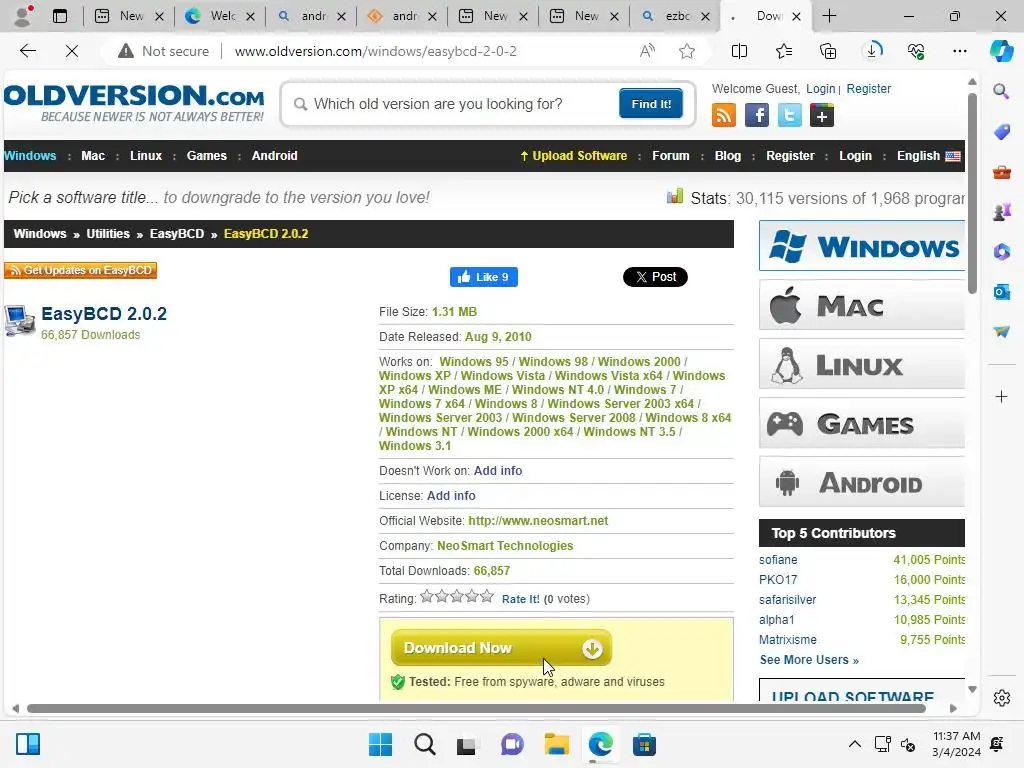Click the Find It! button
Screen dimensions: 1024x768
click(x=650, y=104)
